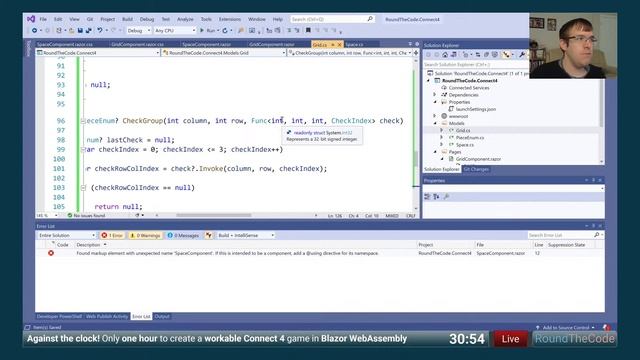Switch to the Space.cs editor tab
640x360 pixels.
pyautogui.click(x=354, y=44)
